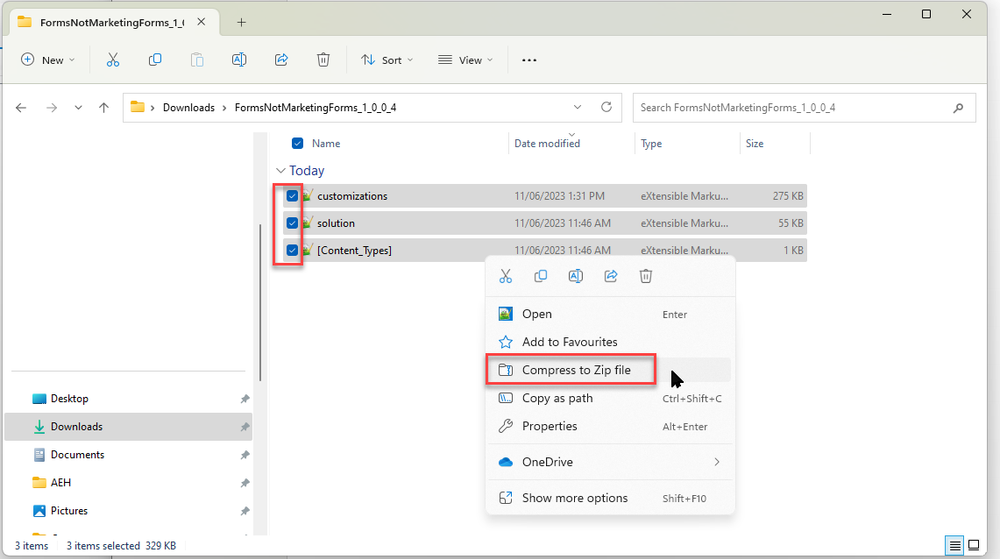Click the Paste icon in the toolbar

(x=197, y=60)
